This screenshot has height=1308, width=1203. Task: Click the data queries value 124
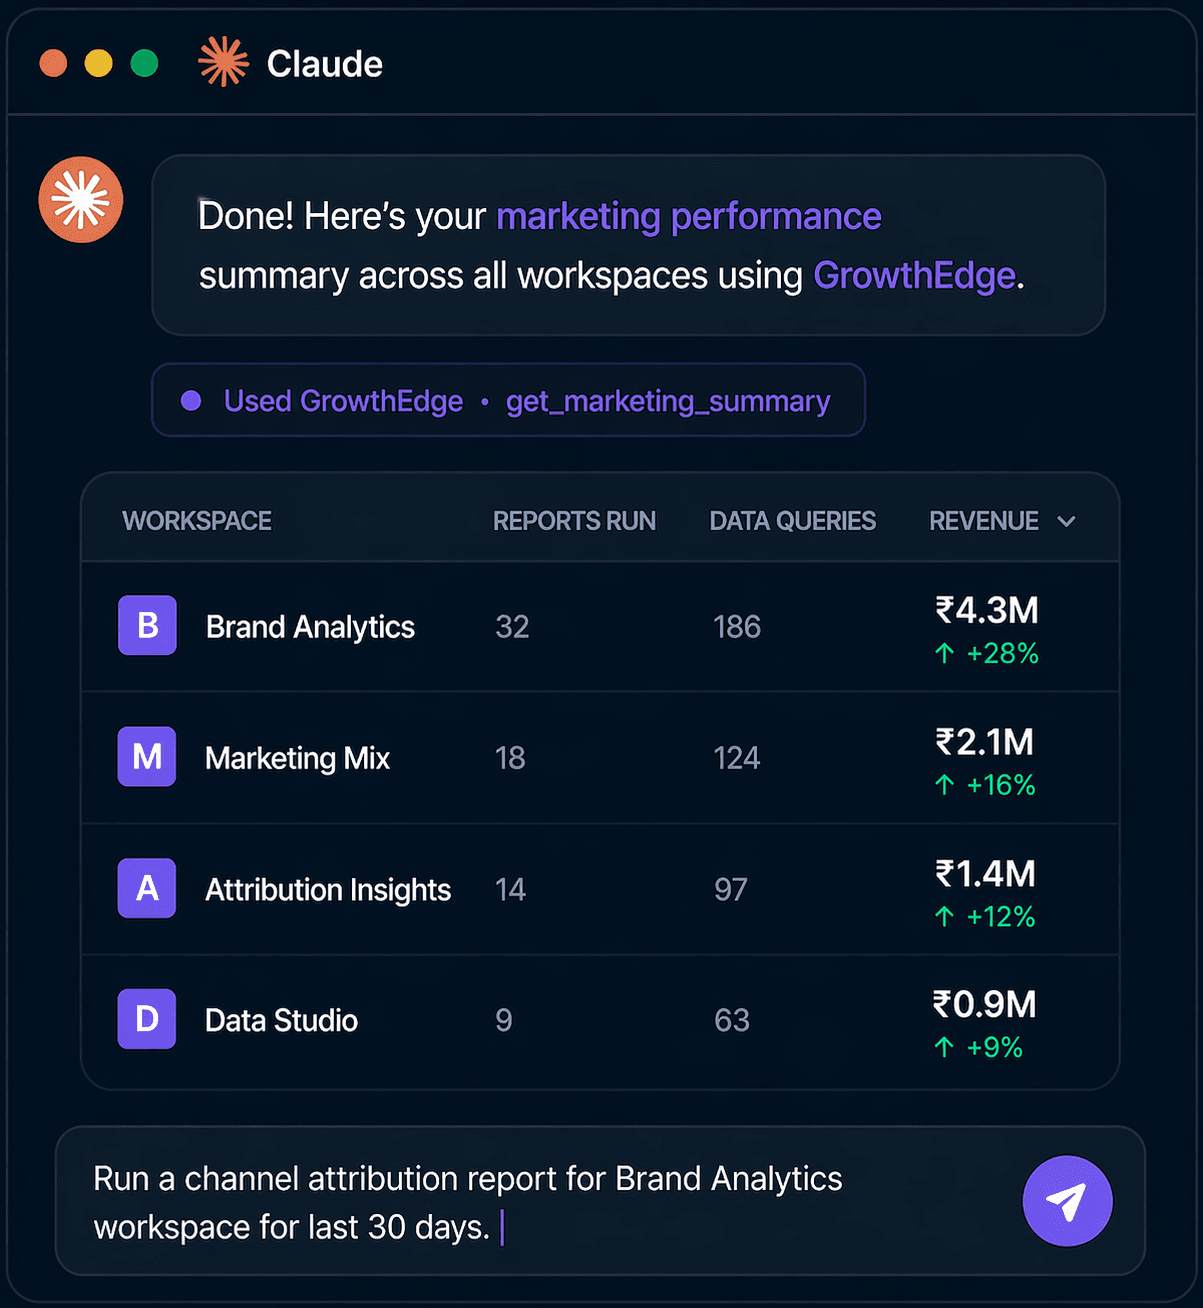pos(737,758)
